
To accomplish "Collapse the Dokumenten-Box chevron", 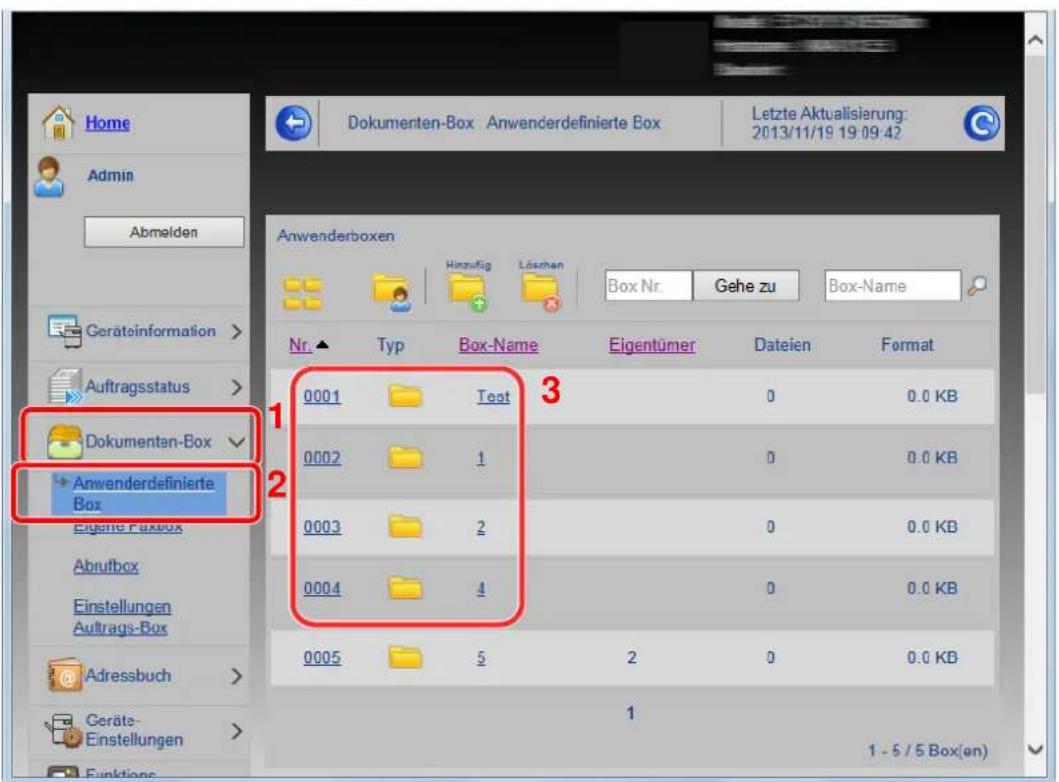I will point(236,442).
